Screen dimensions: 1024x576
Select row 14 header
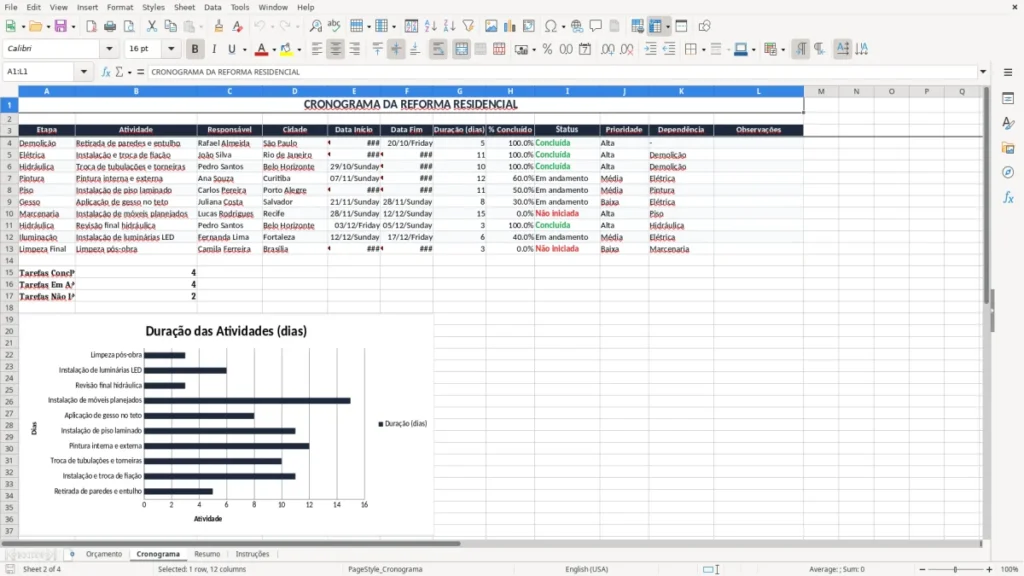click(x=9, y=261)
